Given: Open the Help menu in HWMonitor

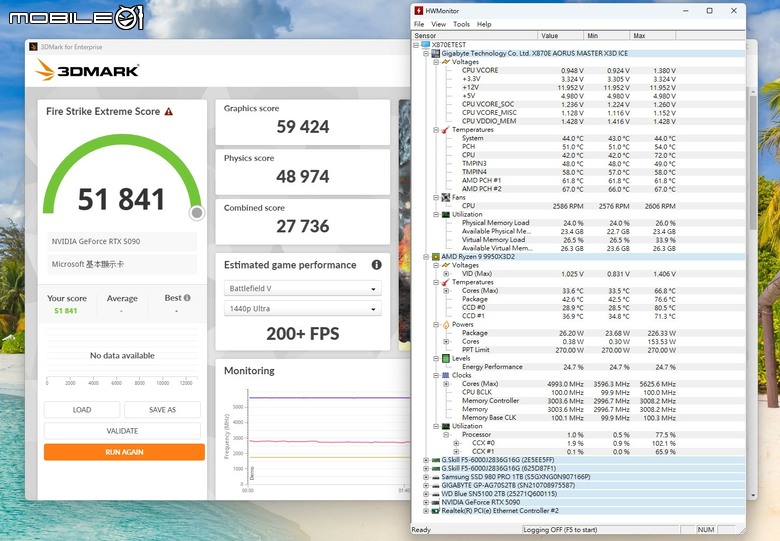Looking at the screenshot, I should (484, 24).
